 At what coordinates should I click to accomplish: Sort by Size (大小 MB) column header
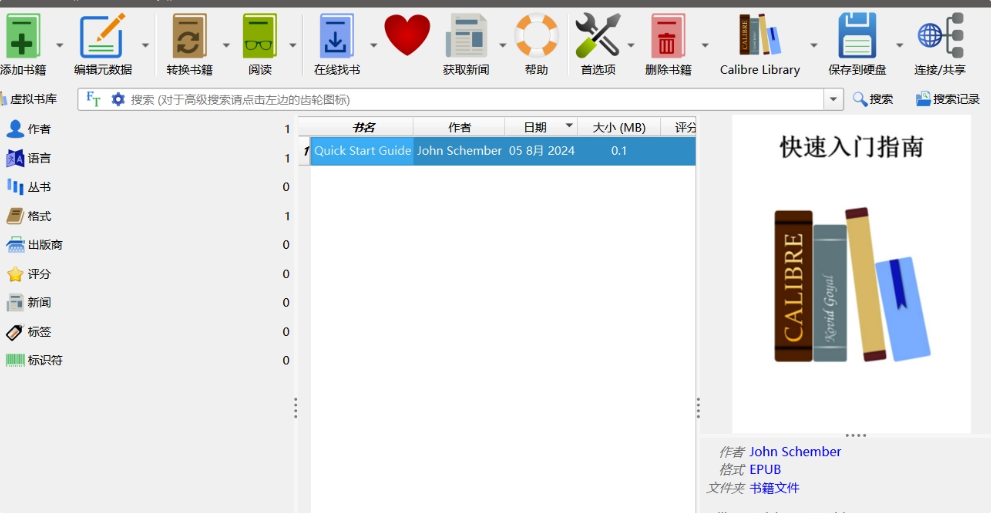tap(619, 127)
